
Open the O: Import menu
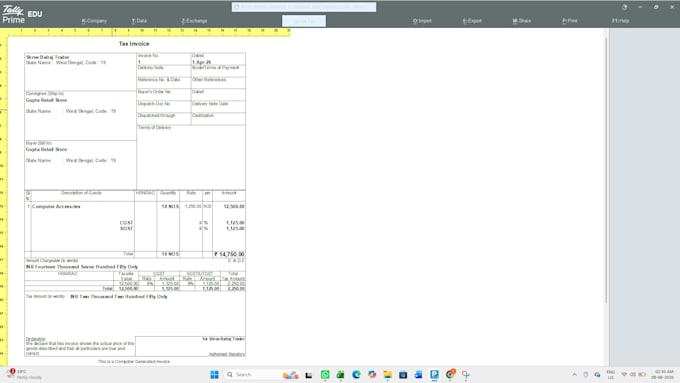[x=422, y=21]
